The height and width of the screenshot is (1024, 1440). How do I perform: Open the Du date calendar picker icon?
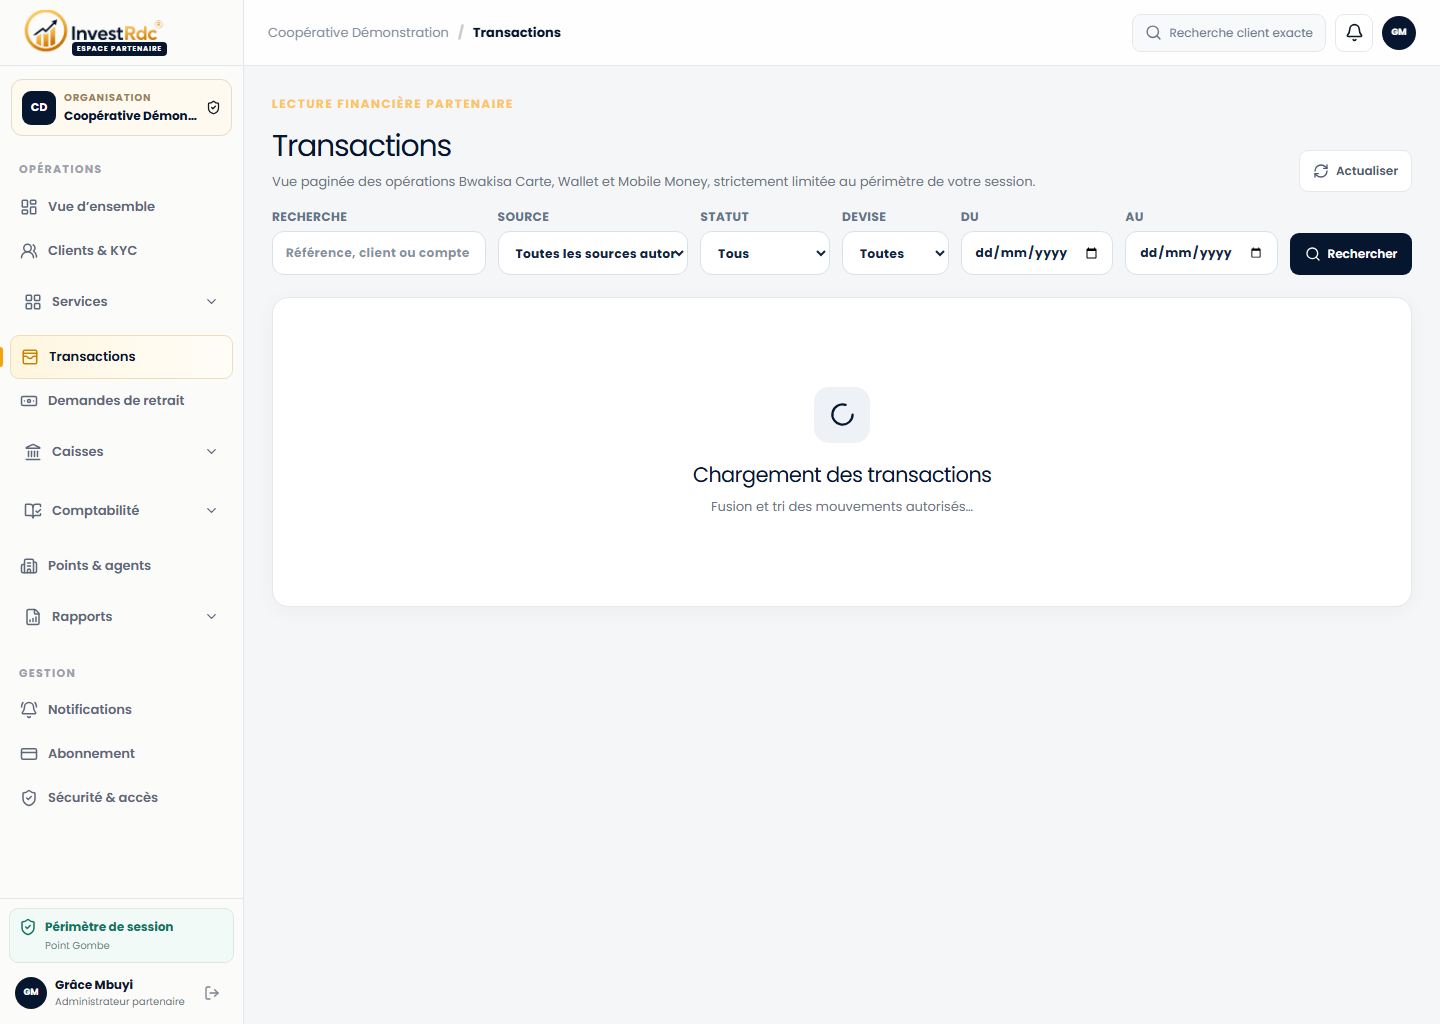pyautogui.click(x=1092, y=253)
